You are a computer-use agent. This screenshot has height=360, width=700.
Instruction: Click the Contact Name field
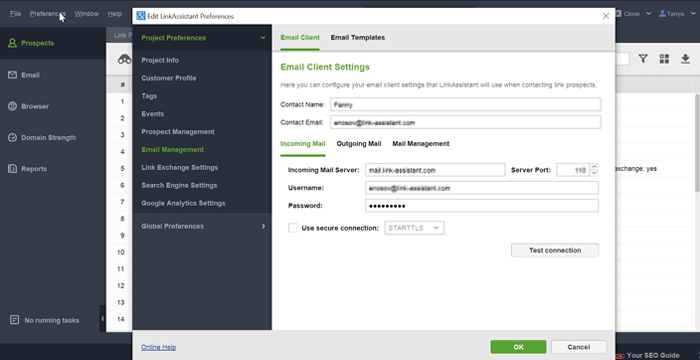point(466,105)
